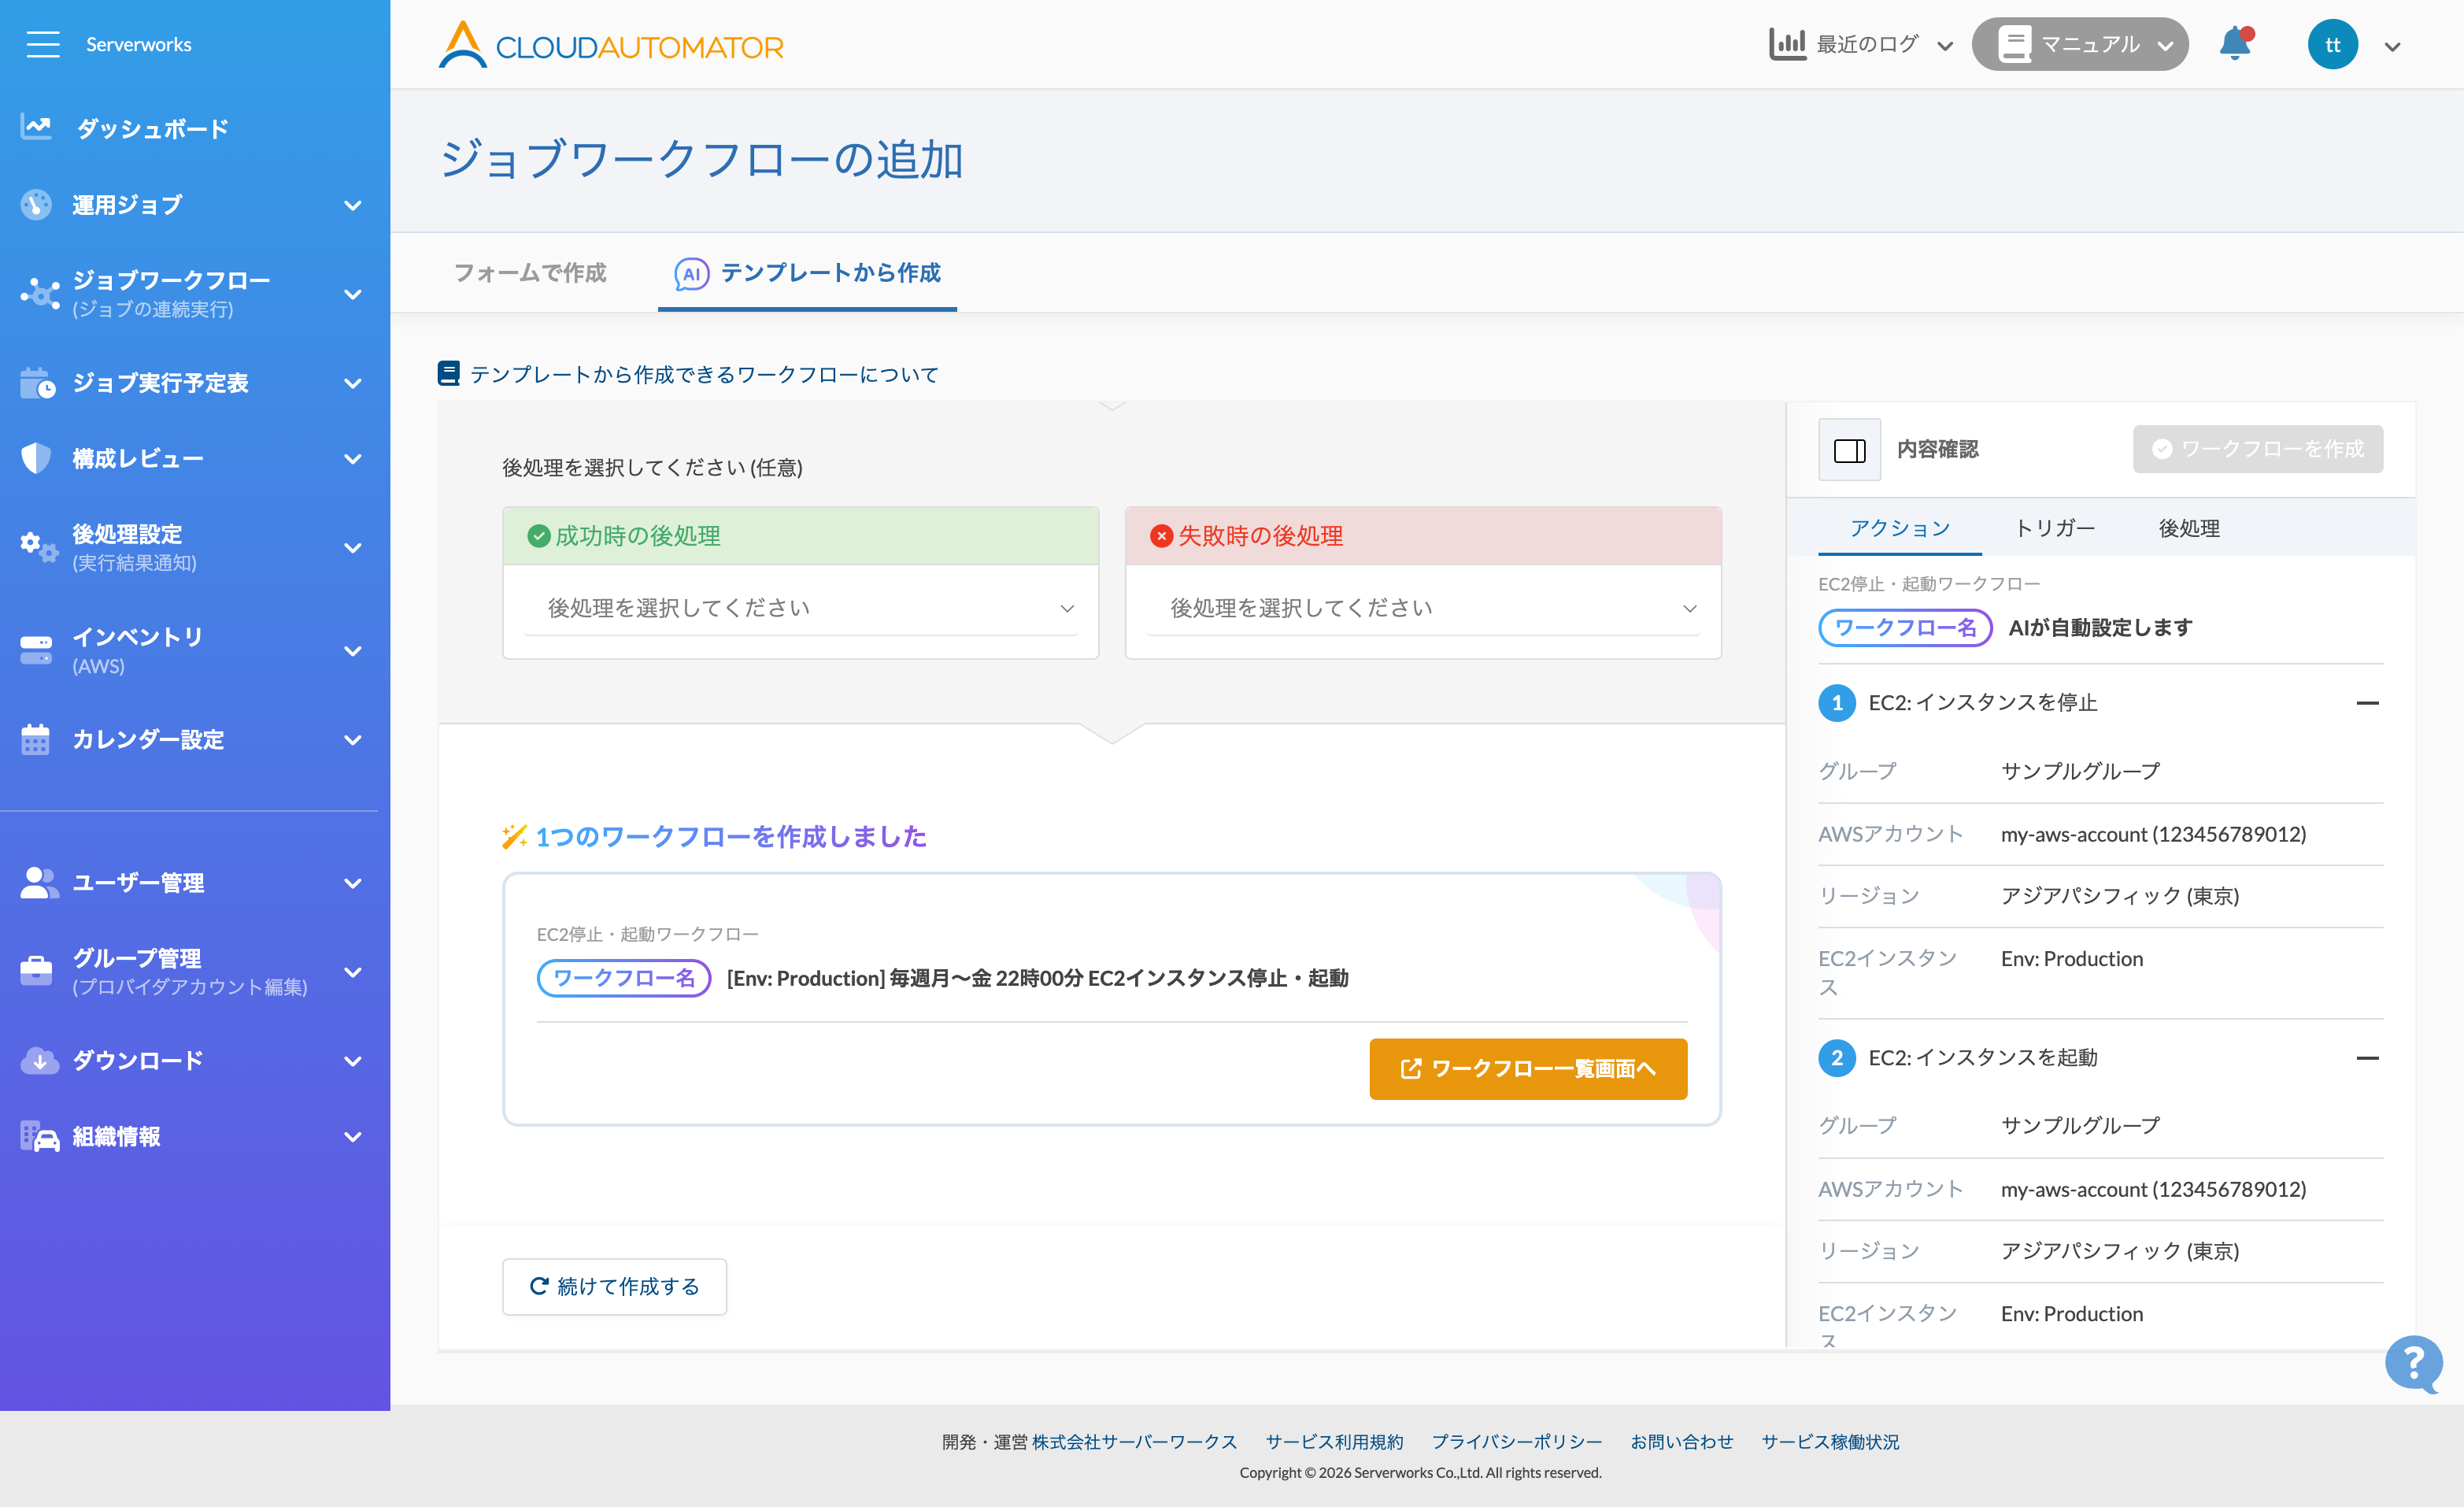The width and height of the screenshot is (2464, 1507).
Task: Open the プライバシーポリシー footer link
Action: pos(1516,1441)
